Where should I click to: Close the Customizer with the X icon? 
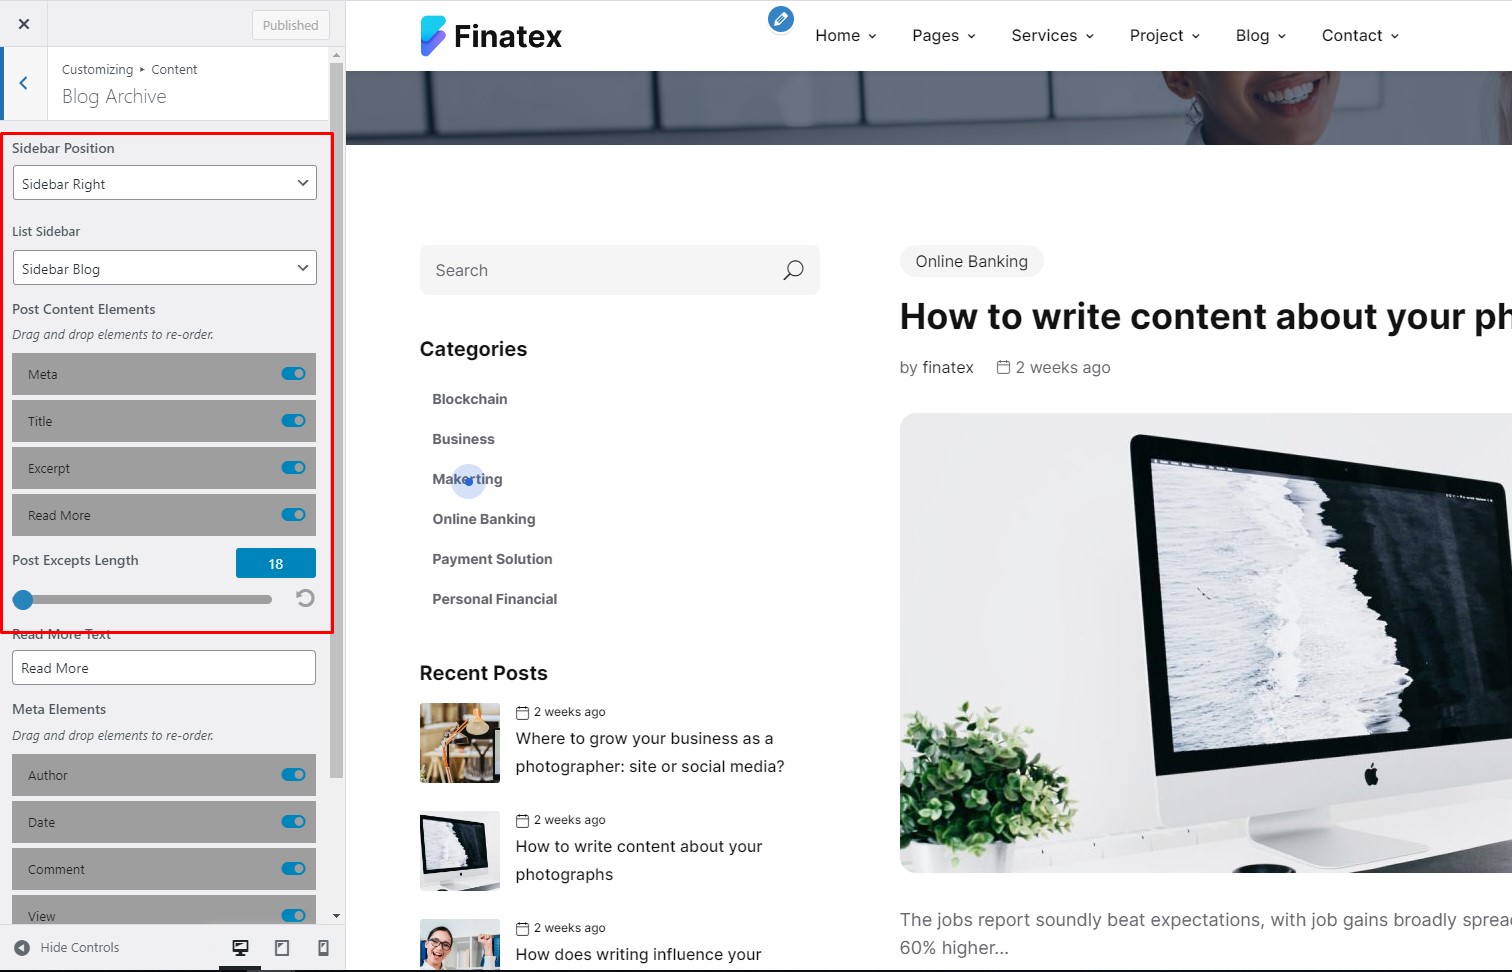point(24,24)
